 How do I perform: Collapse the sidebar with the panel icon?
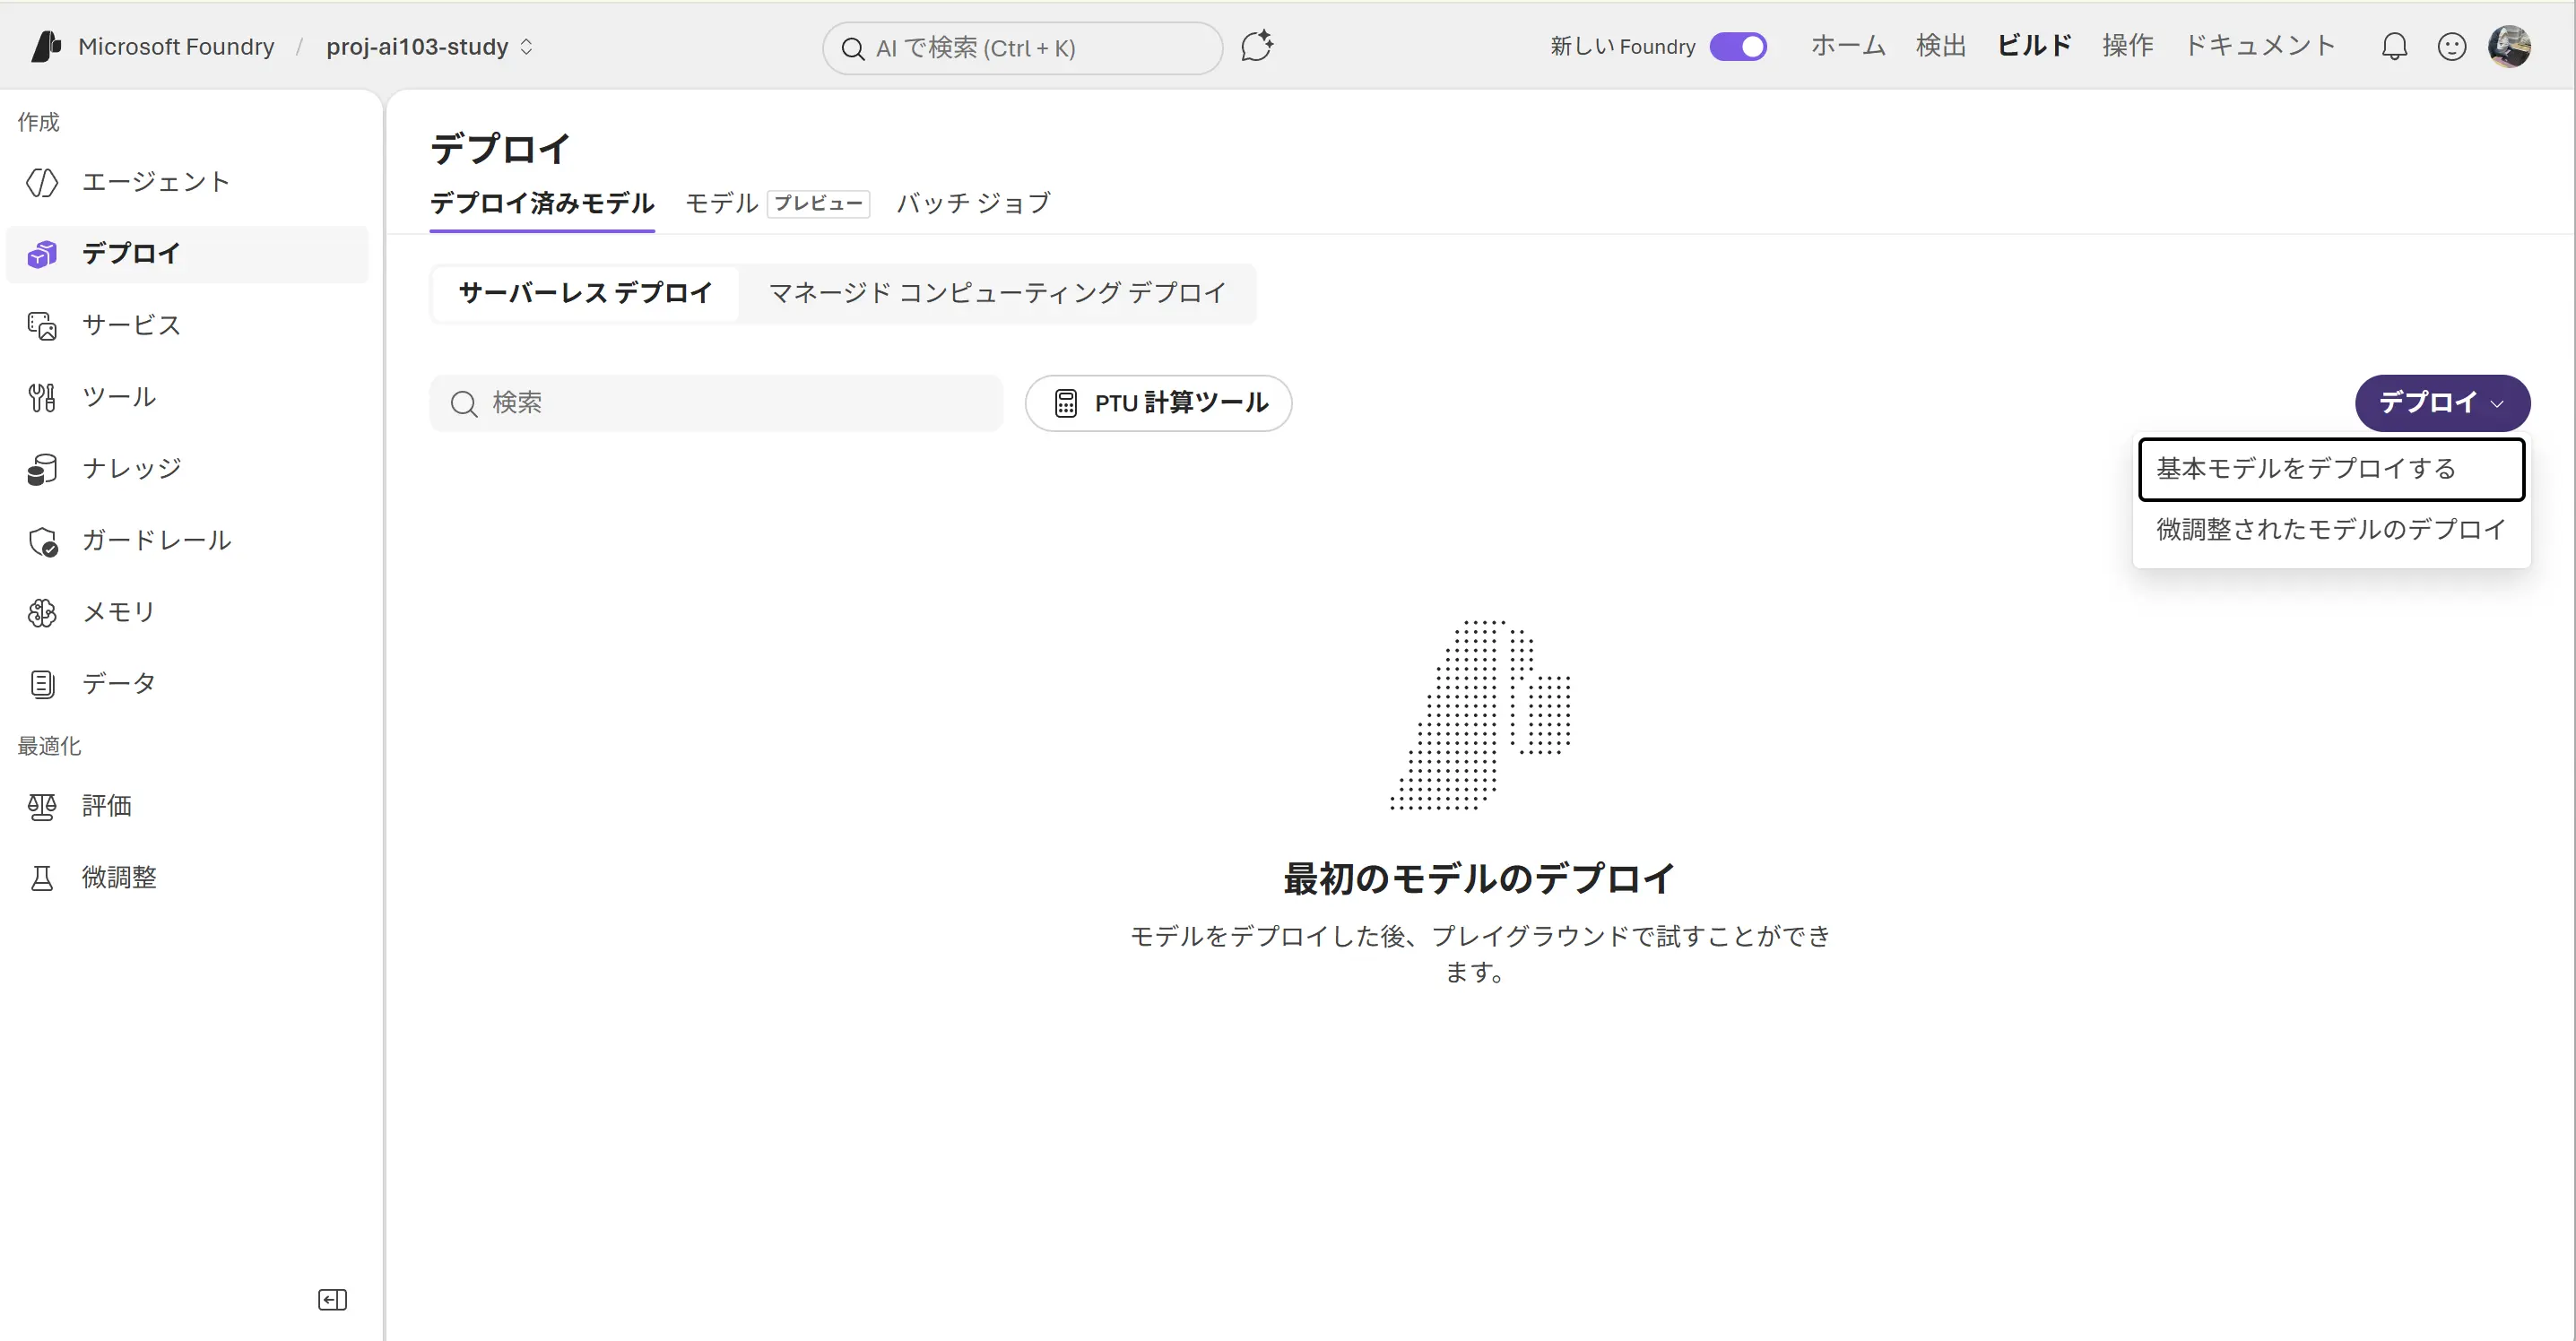click(x=332, y=1299)
